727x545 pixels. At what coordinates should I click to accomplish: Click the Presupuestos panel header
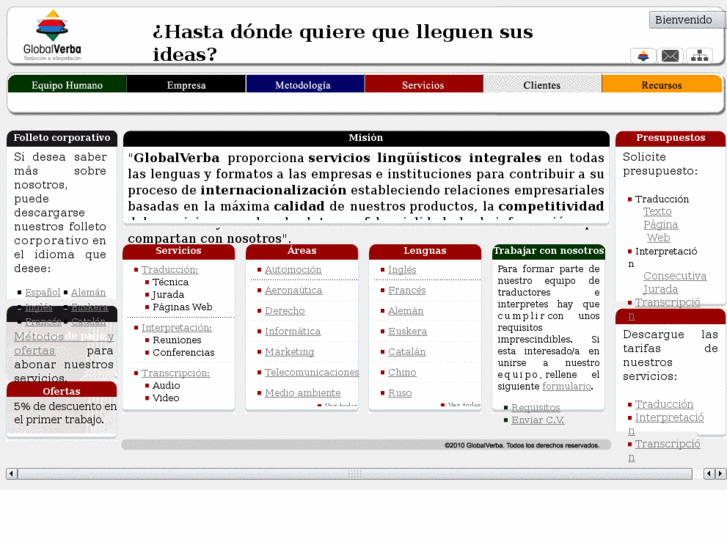pyautogui.click(x=670, y=138)
